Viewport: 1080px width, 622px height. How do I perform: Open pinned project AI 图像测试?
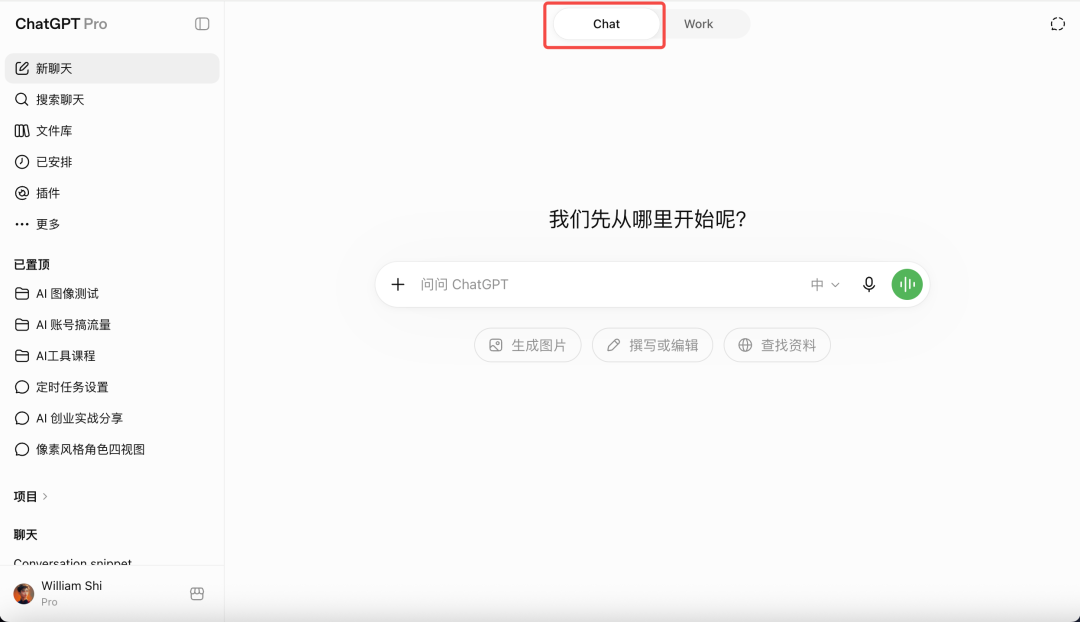click(x=112, y=293)
